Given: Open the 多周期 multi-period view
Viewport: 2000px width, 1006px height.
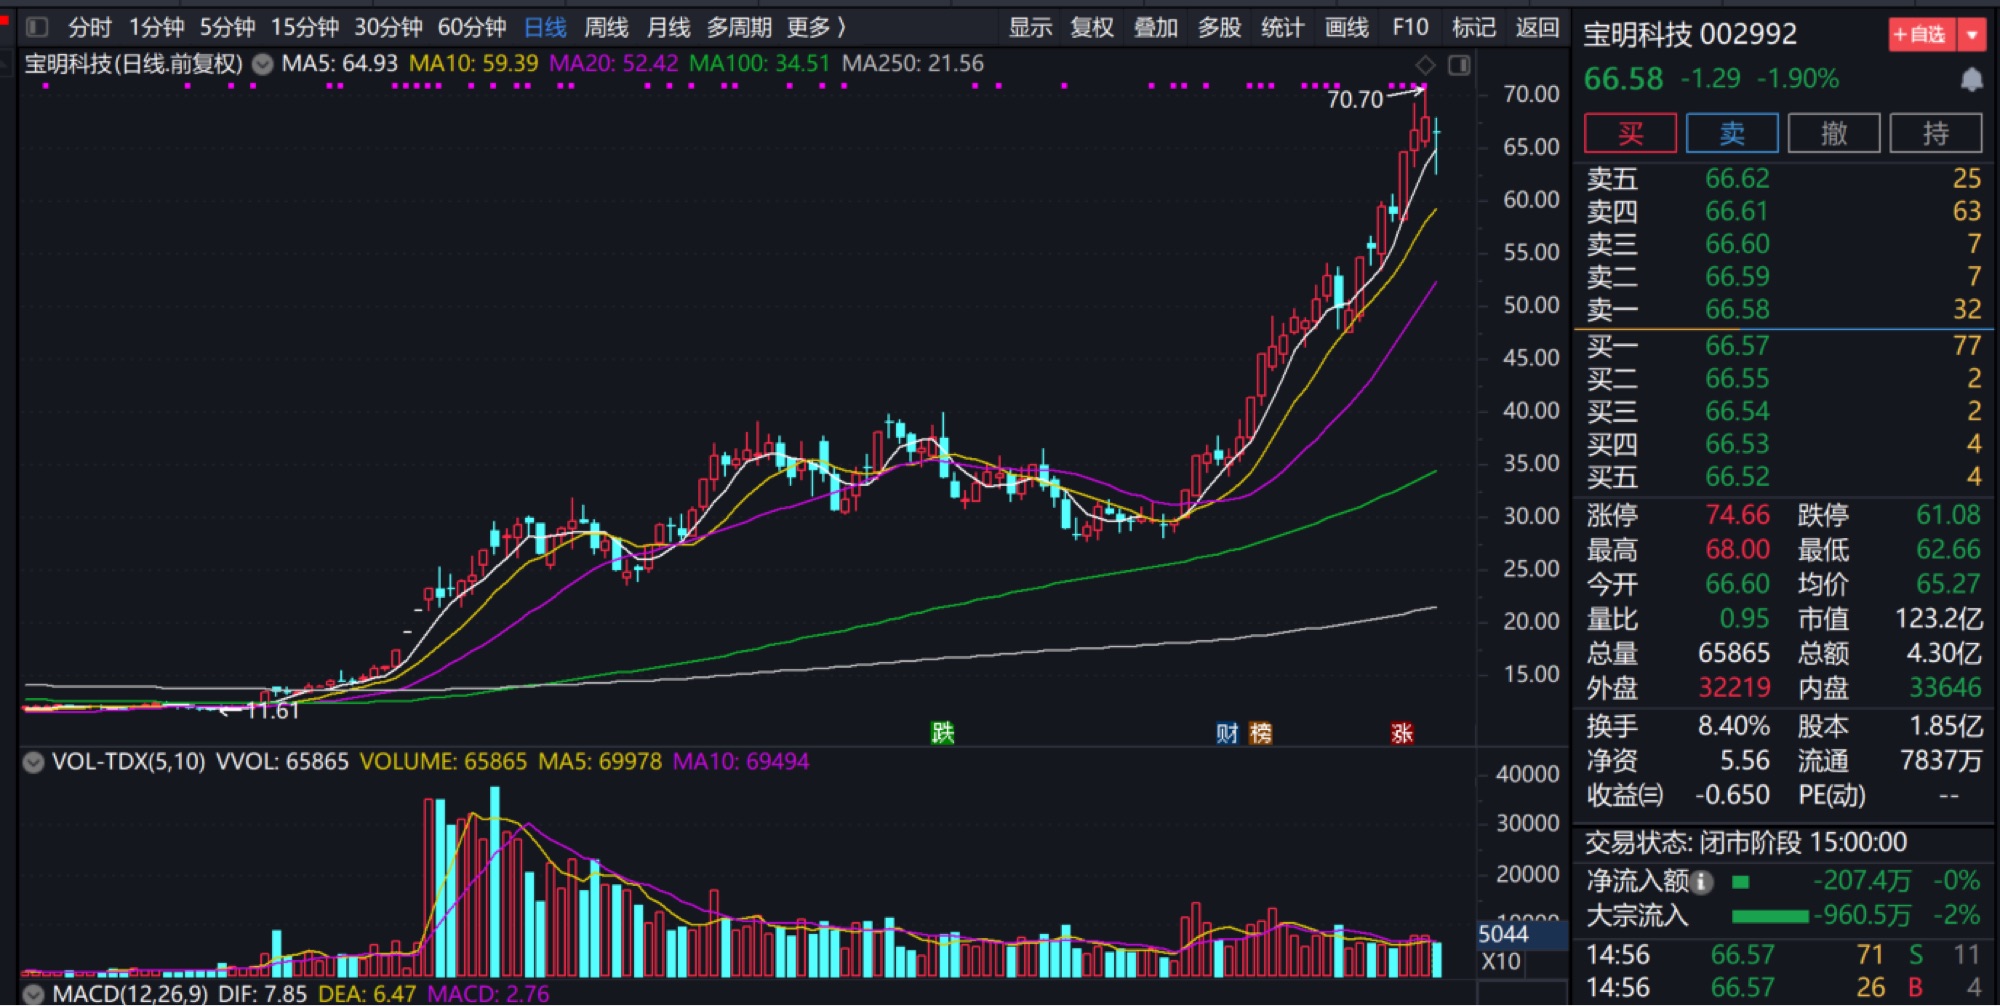Looking at the screenshot, I should pos(739,27).
